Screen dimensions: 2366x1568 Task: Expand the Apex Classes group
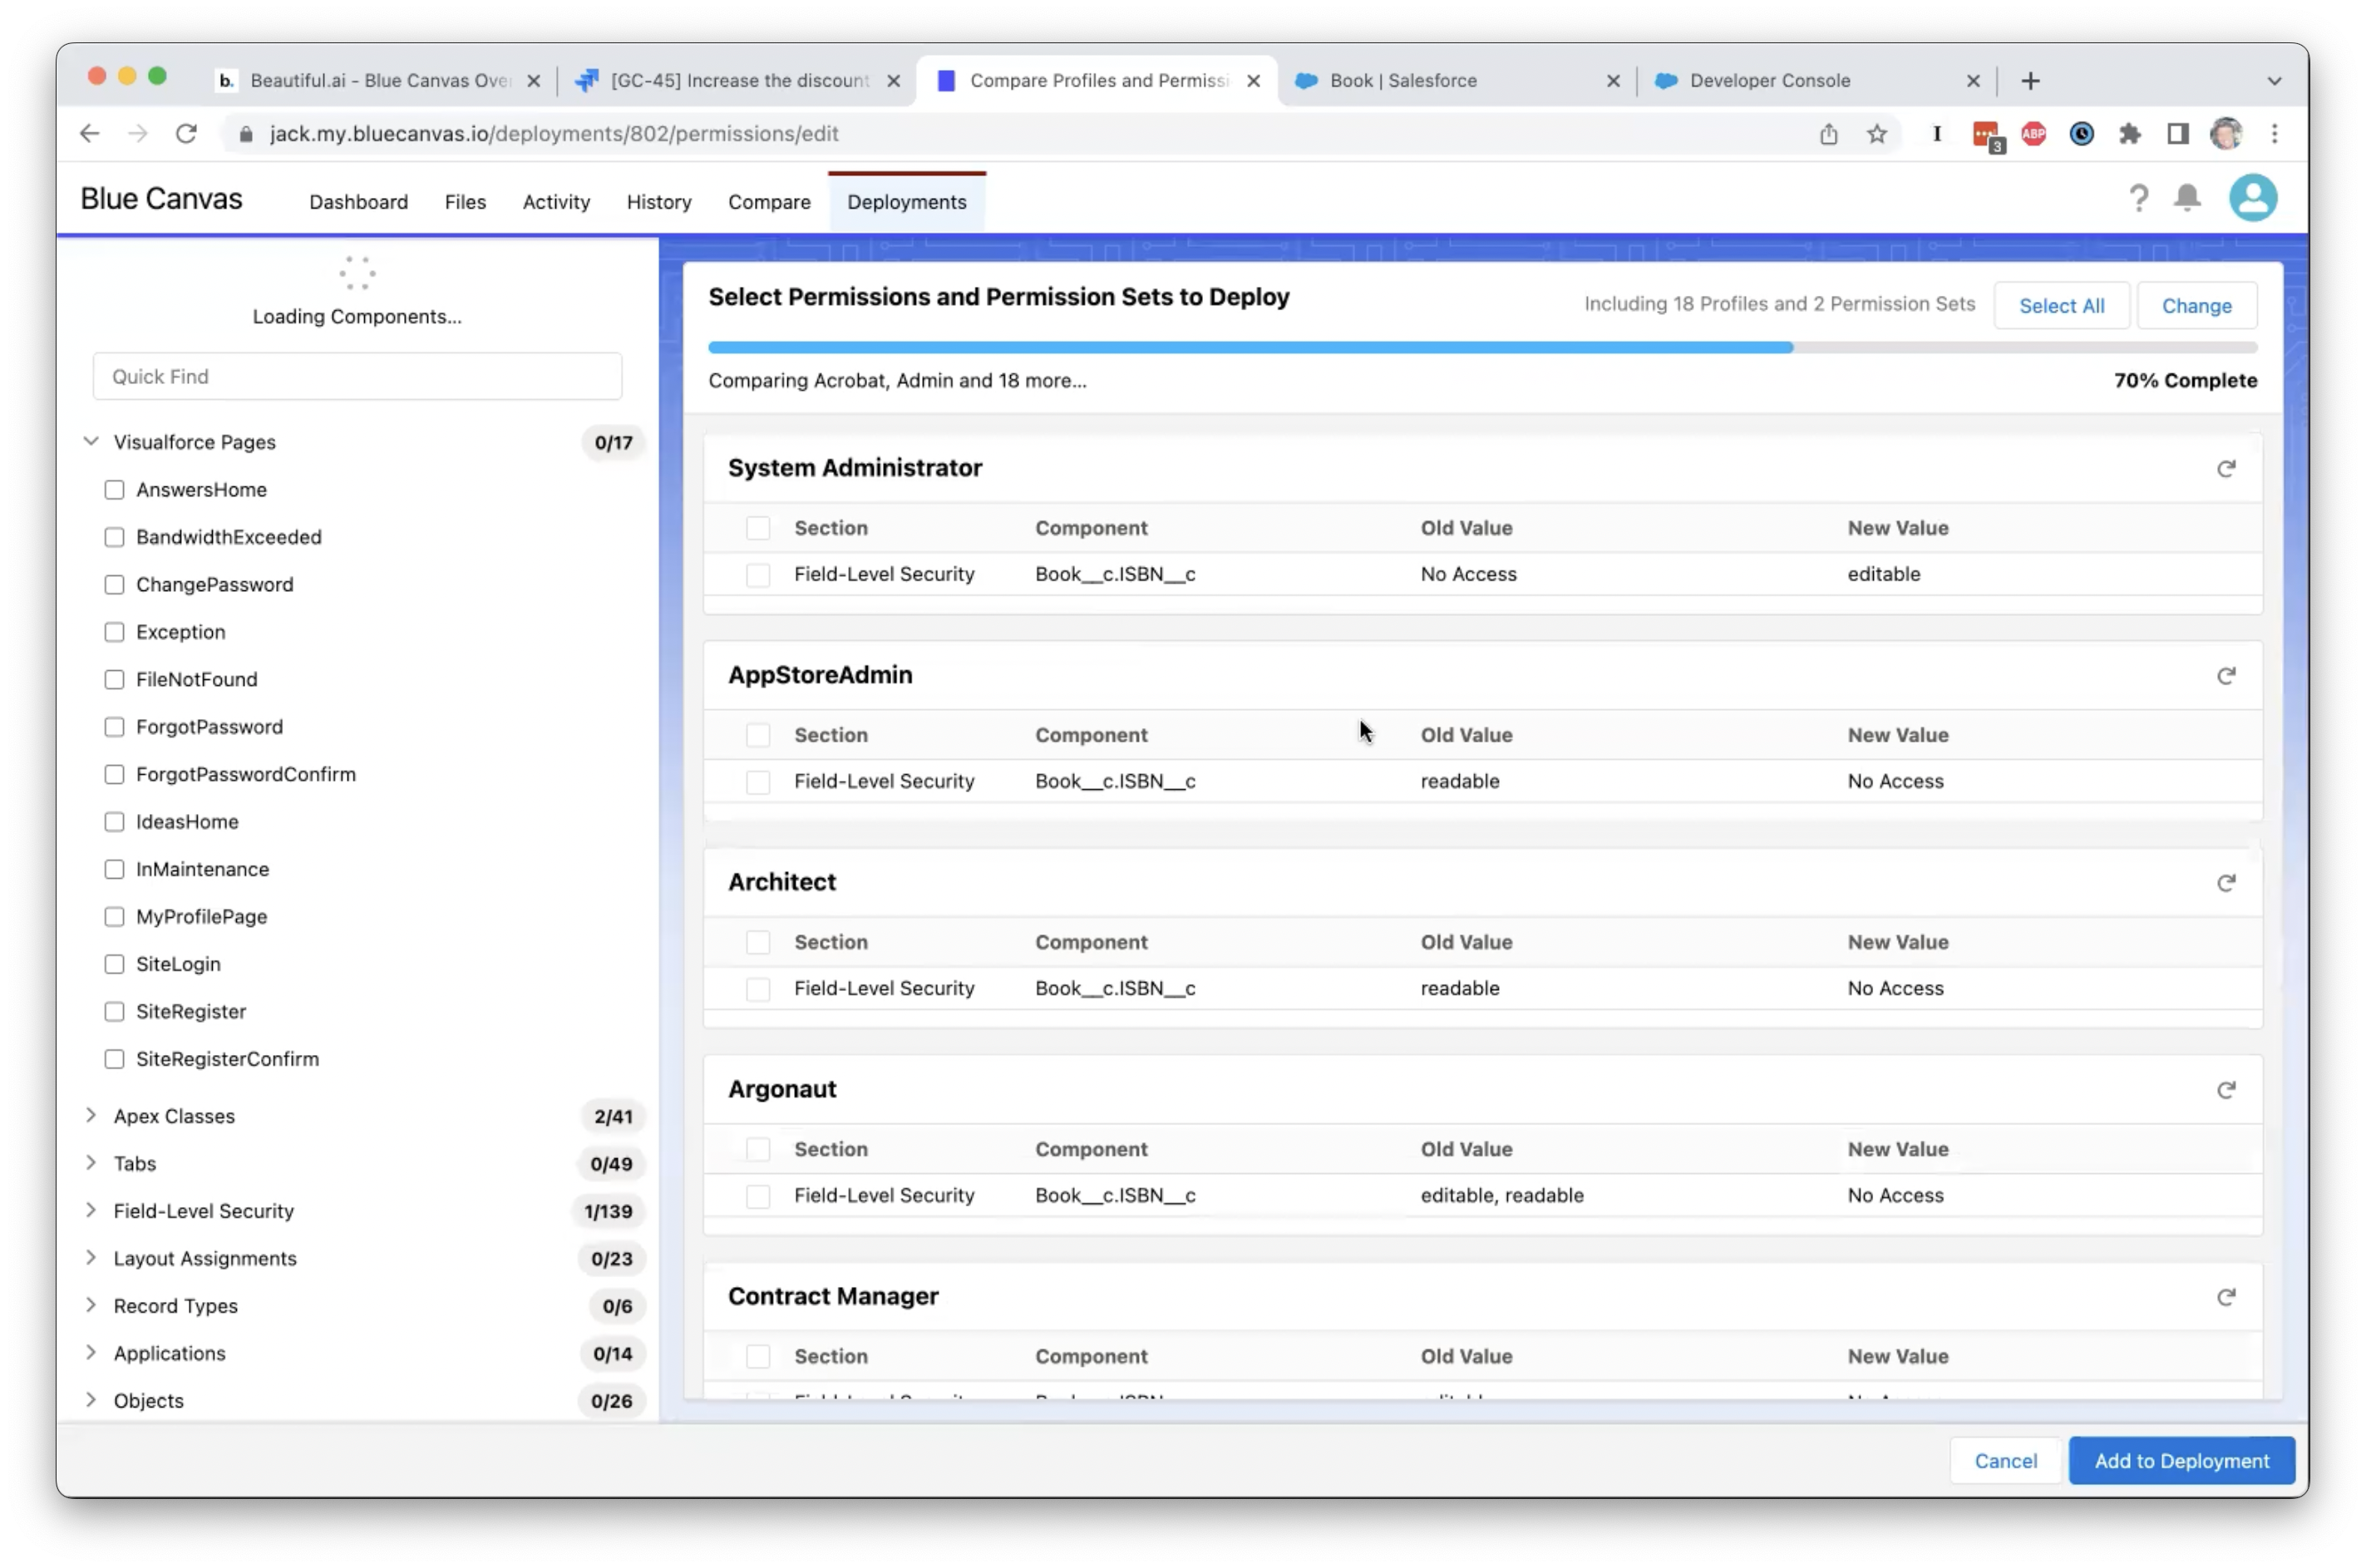click(x=91, y=1115)
